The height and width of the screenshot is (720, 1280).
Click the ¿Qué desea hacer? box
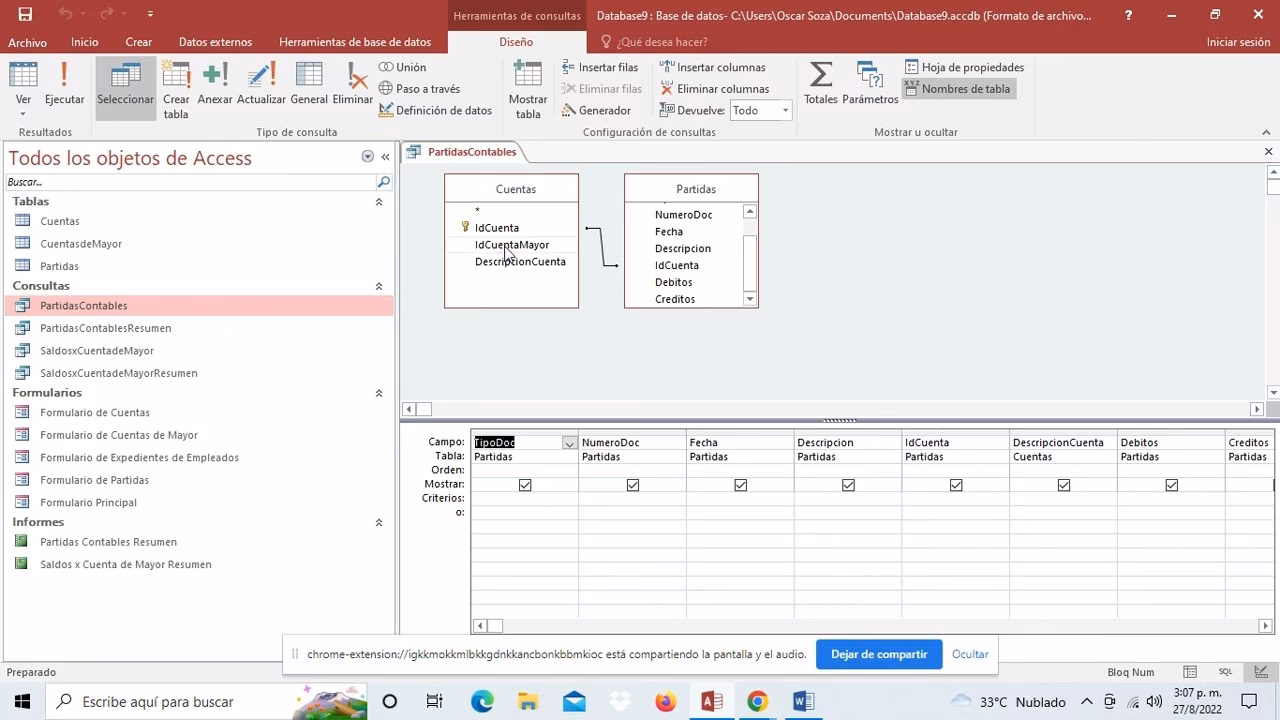(662, 42)
